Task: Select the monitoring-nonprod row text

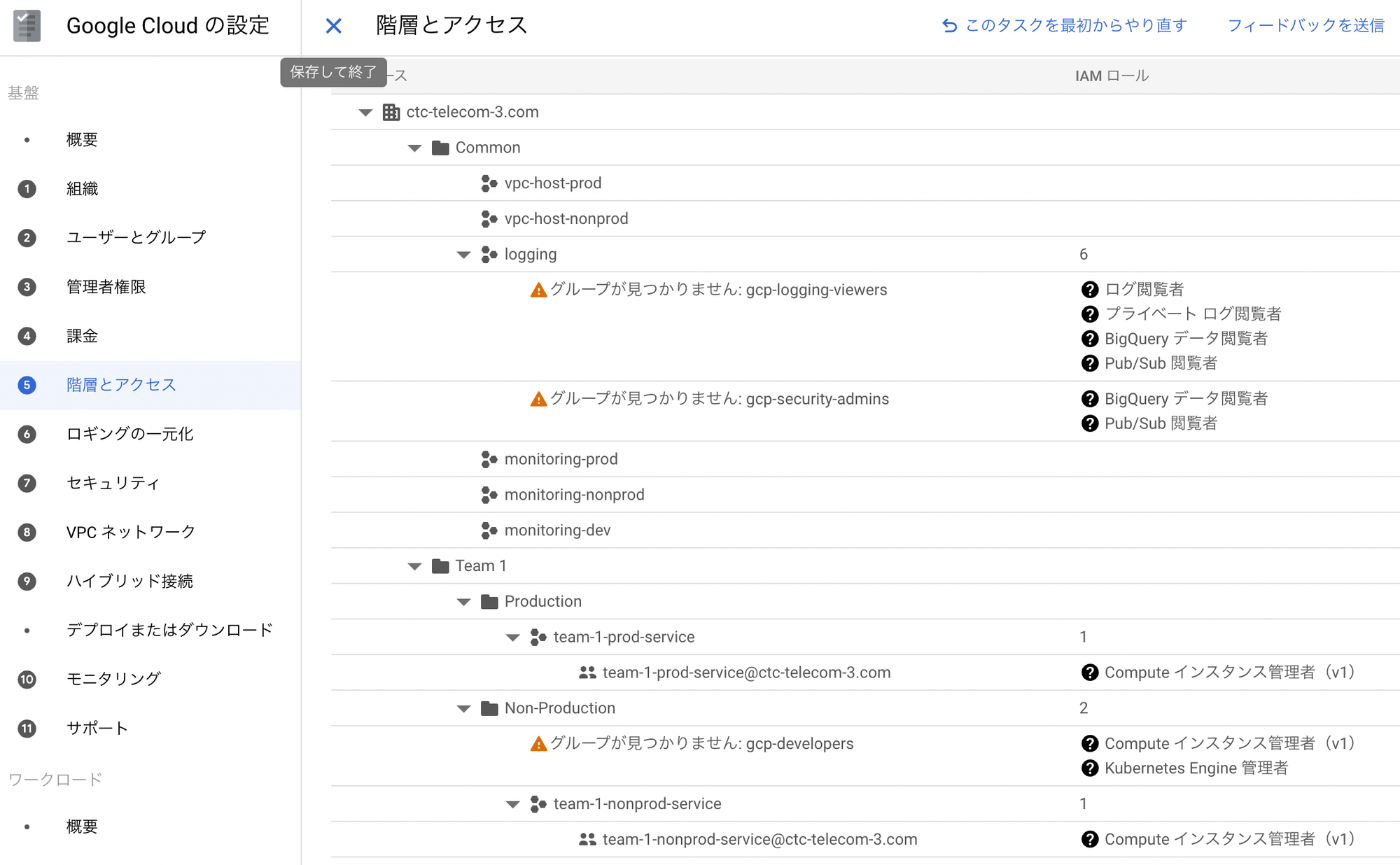Action: tap(575, 495)
